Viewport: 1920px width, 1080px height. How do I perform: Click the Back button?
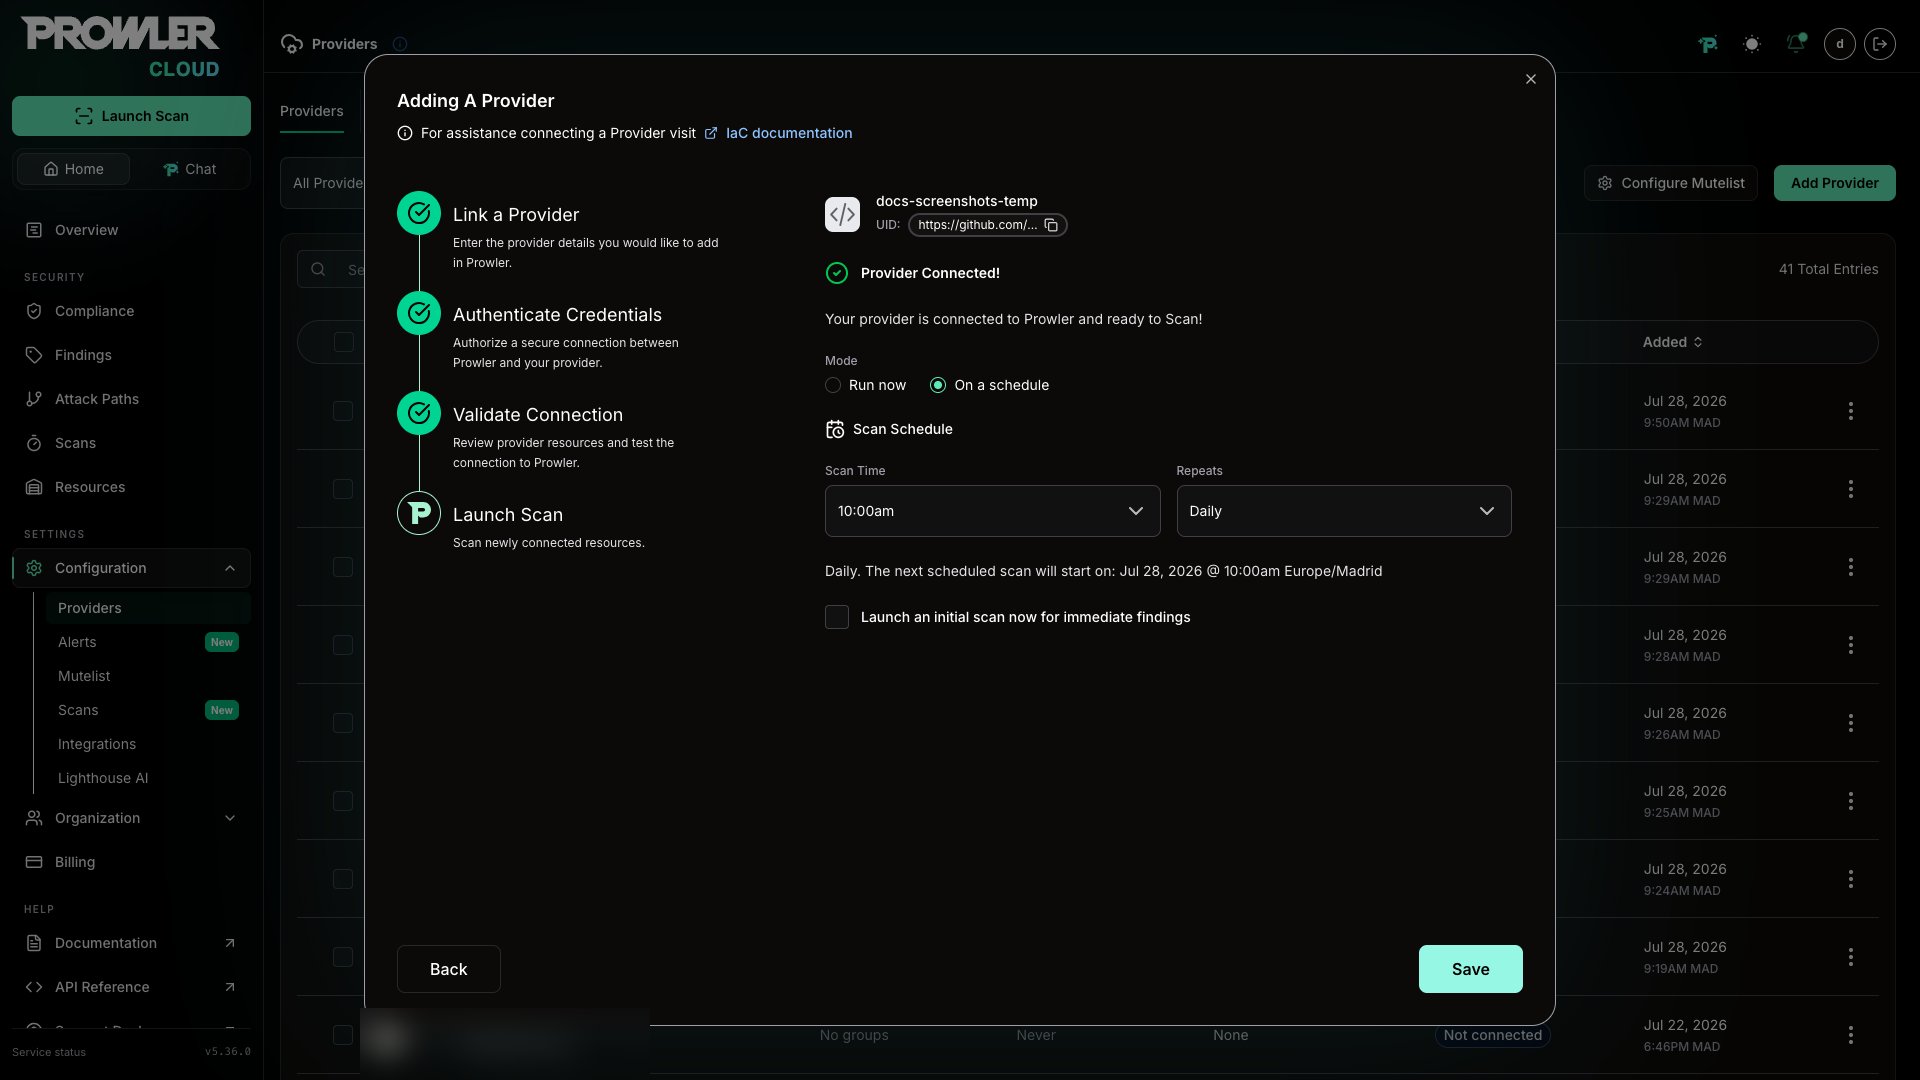click(448, 969)
